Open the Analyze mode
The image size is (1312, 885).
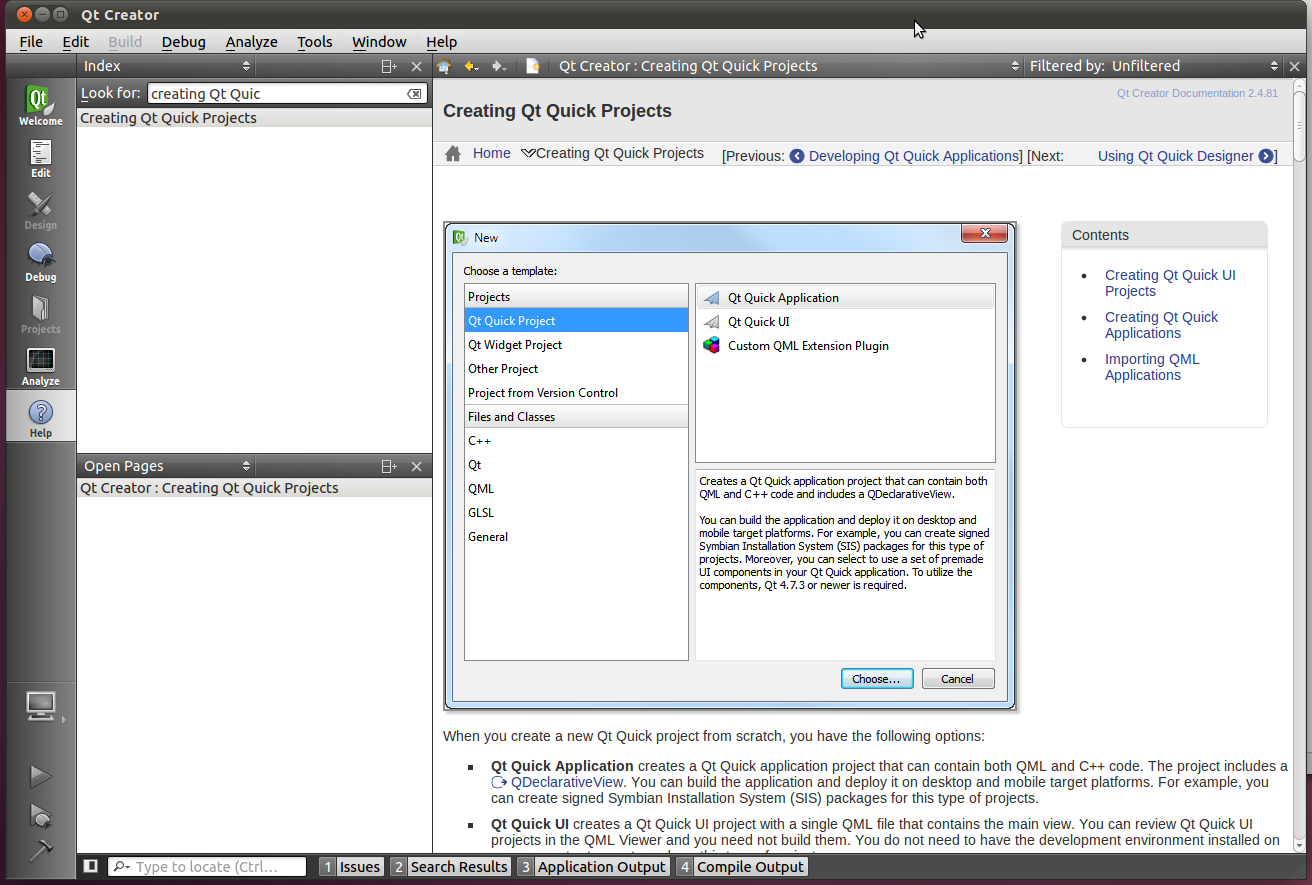coord(40,366)
